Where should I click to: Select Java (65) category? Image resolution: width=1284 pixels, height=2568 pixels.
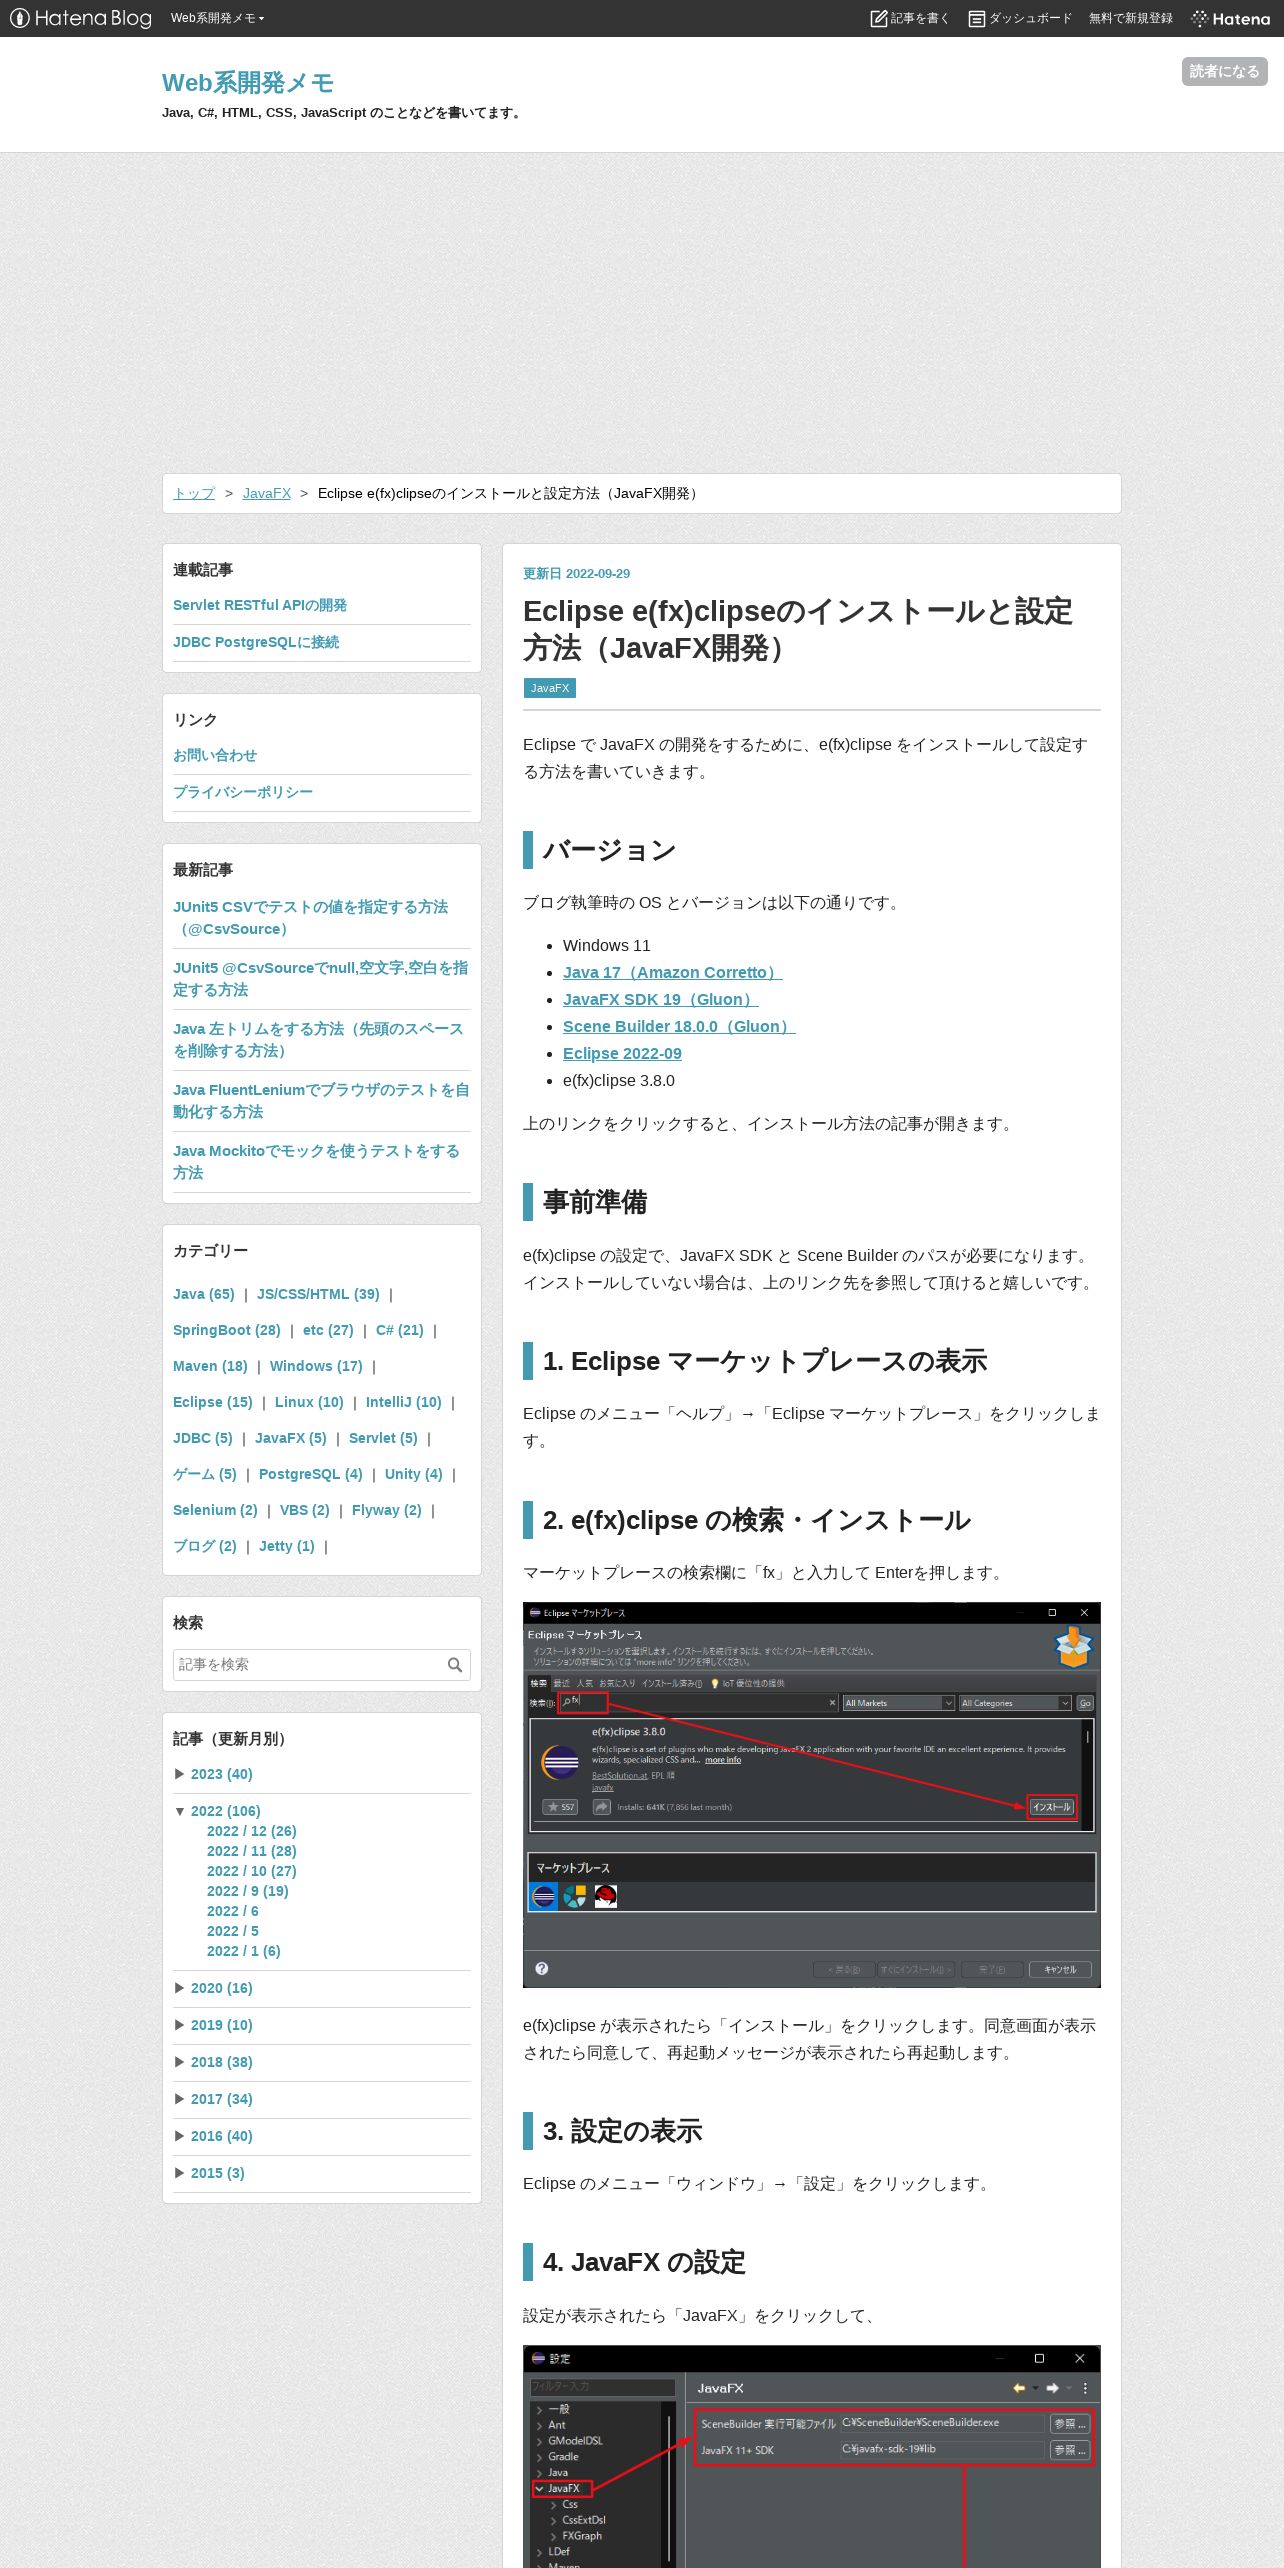204,1294
